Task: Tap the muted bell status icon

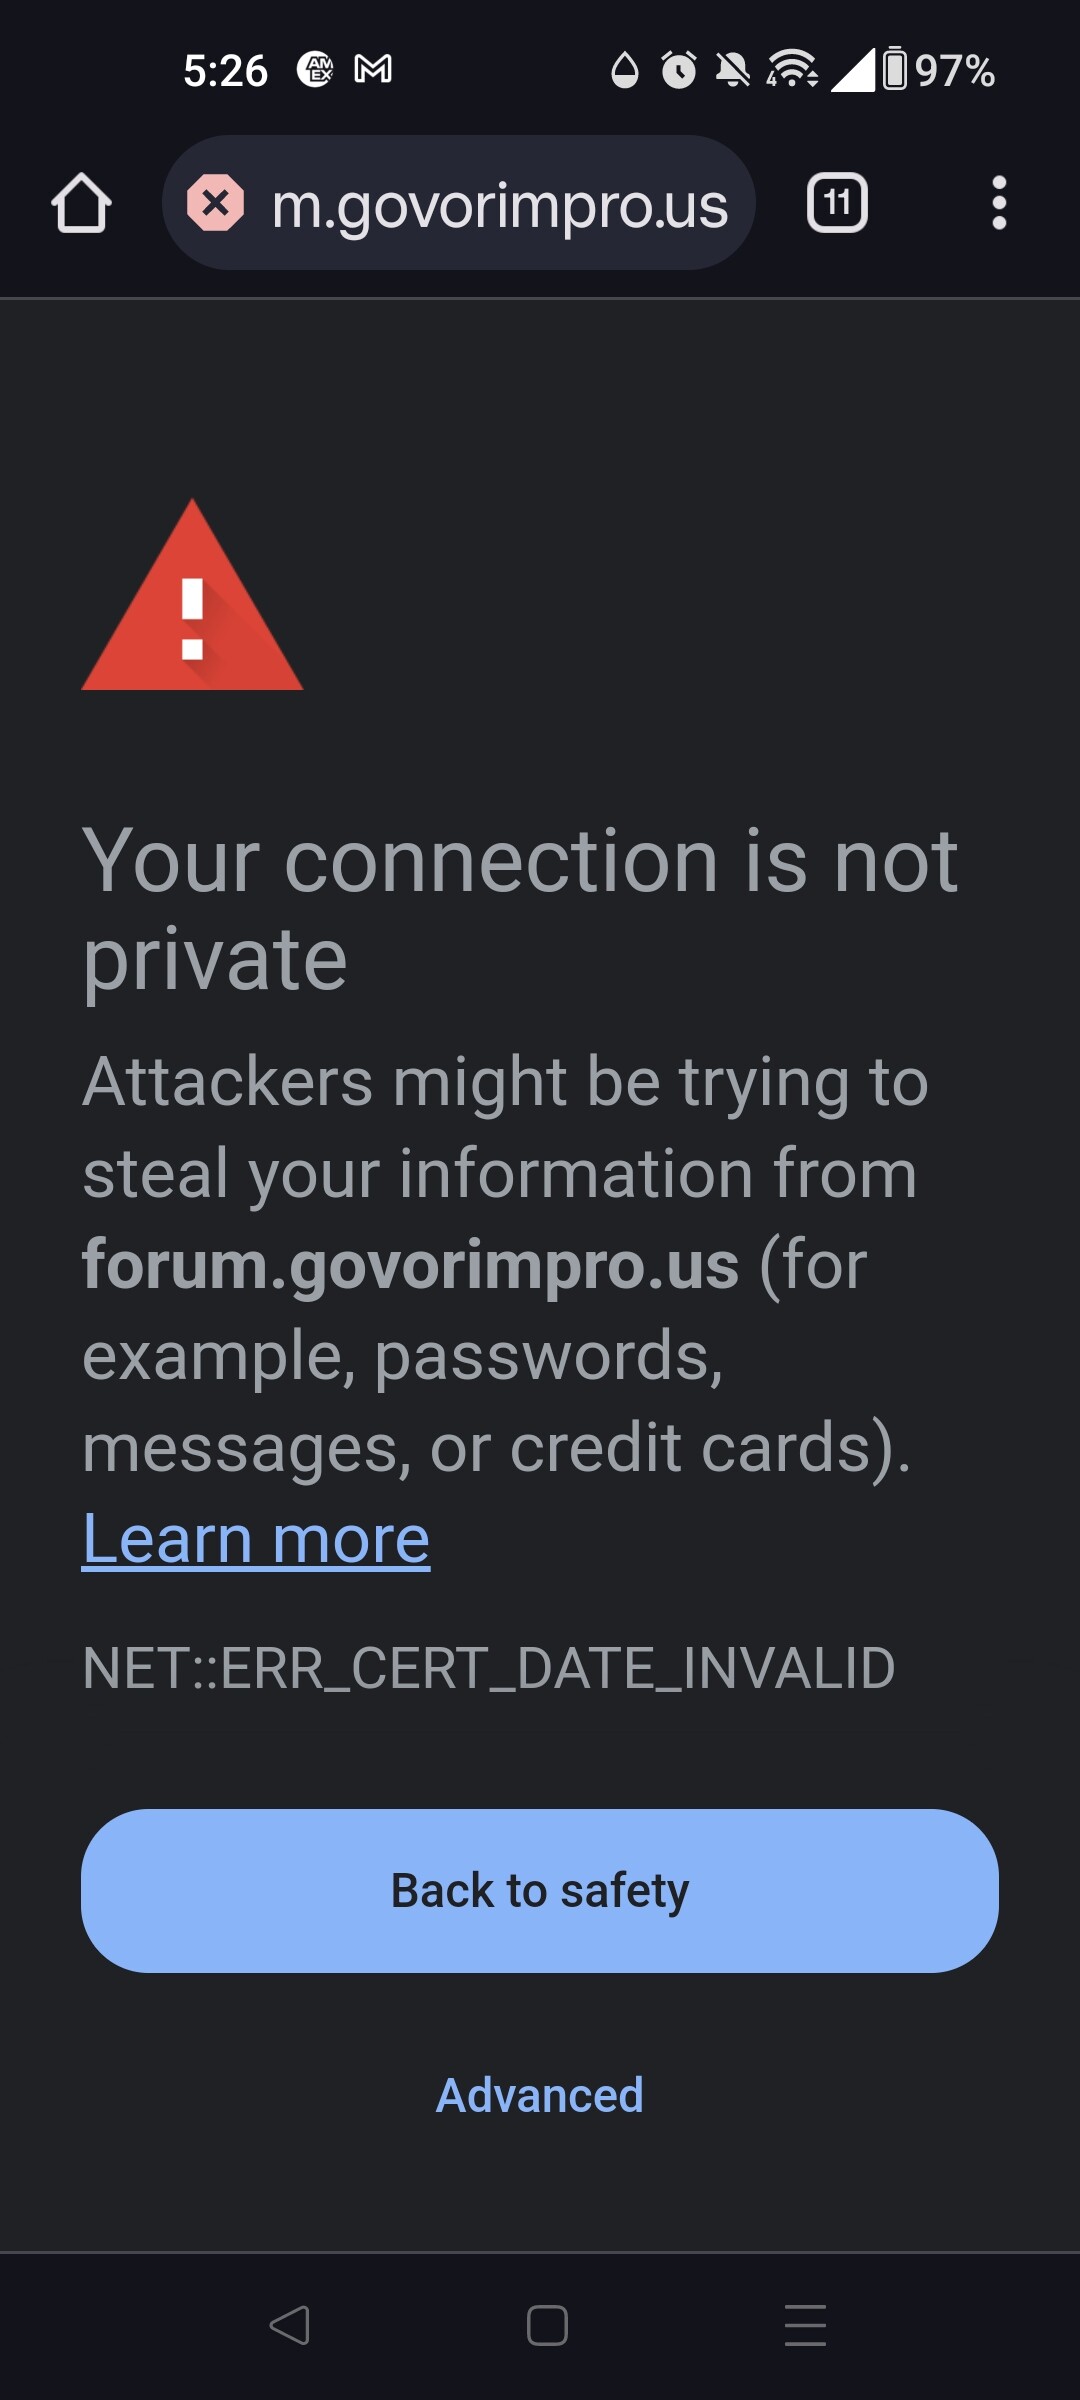Action: point(733,70)
